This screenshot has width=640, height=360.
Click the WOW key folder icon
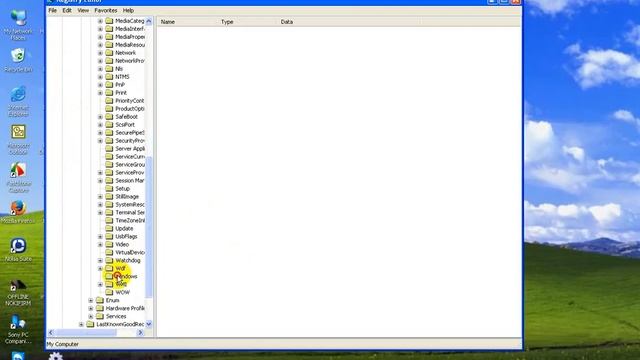click(x=109, y=292)
